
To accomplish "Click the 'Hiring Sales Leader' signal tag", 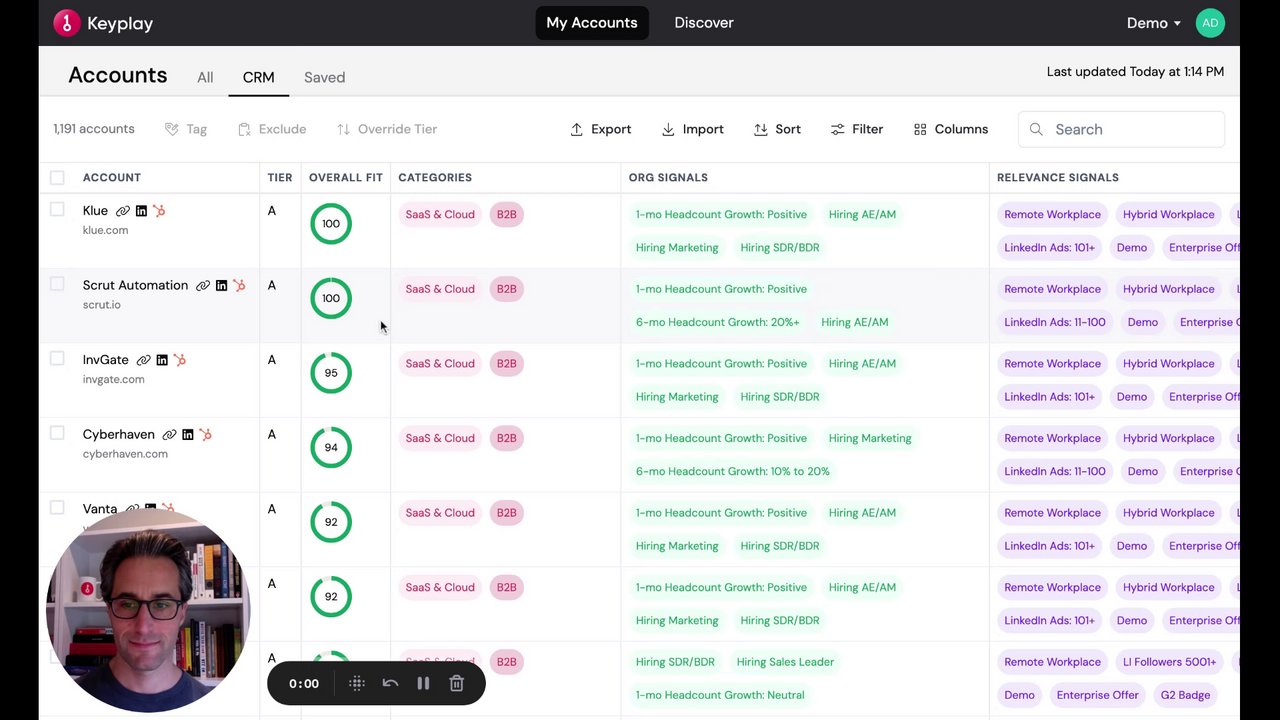I will (785, 662).
